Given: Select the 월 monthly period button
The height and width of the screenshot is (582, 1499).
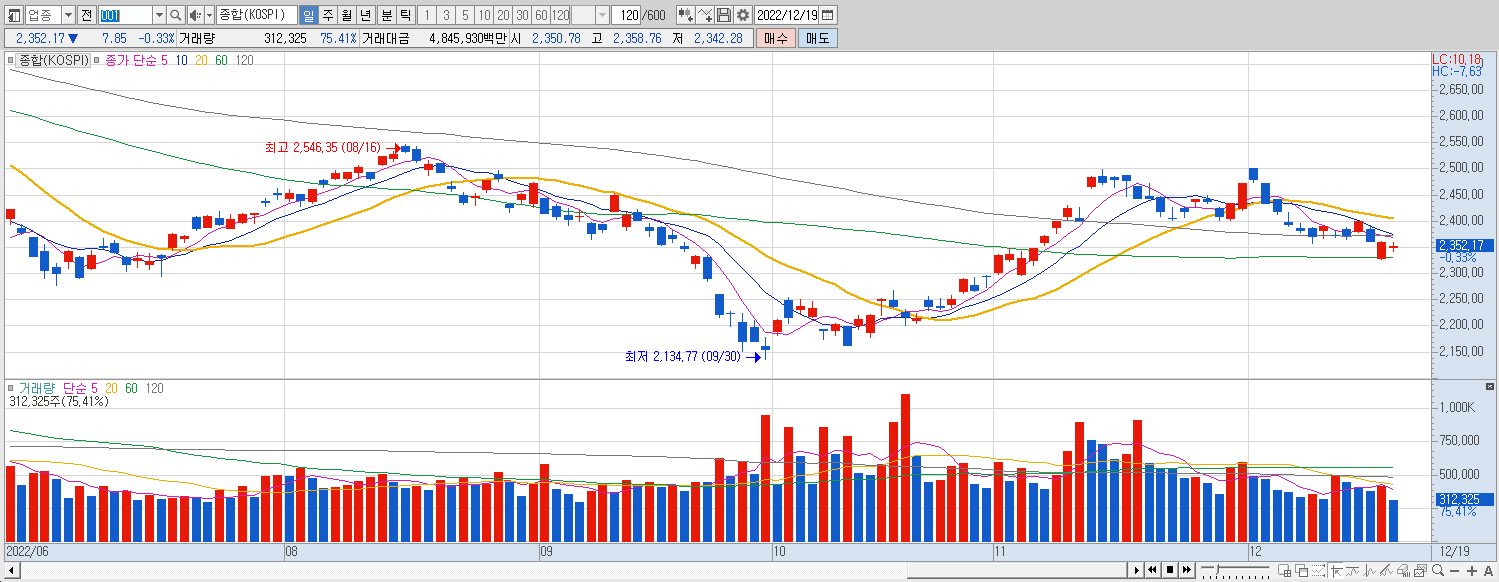Looking at the screenshot, I should point(346,15).
